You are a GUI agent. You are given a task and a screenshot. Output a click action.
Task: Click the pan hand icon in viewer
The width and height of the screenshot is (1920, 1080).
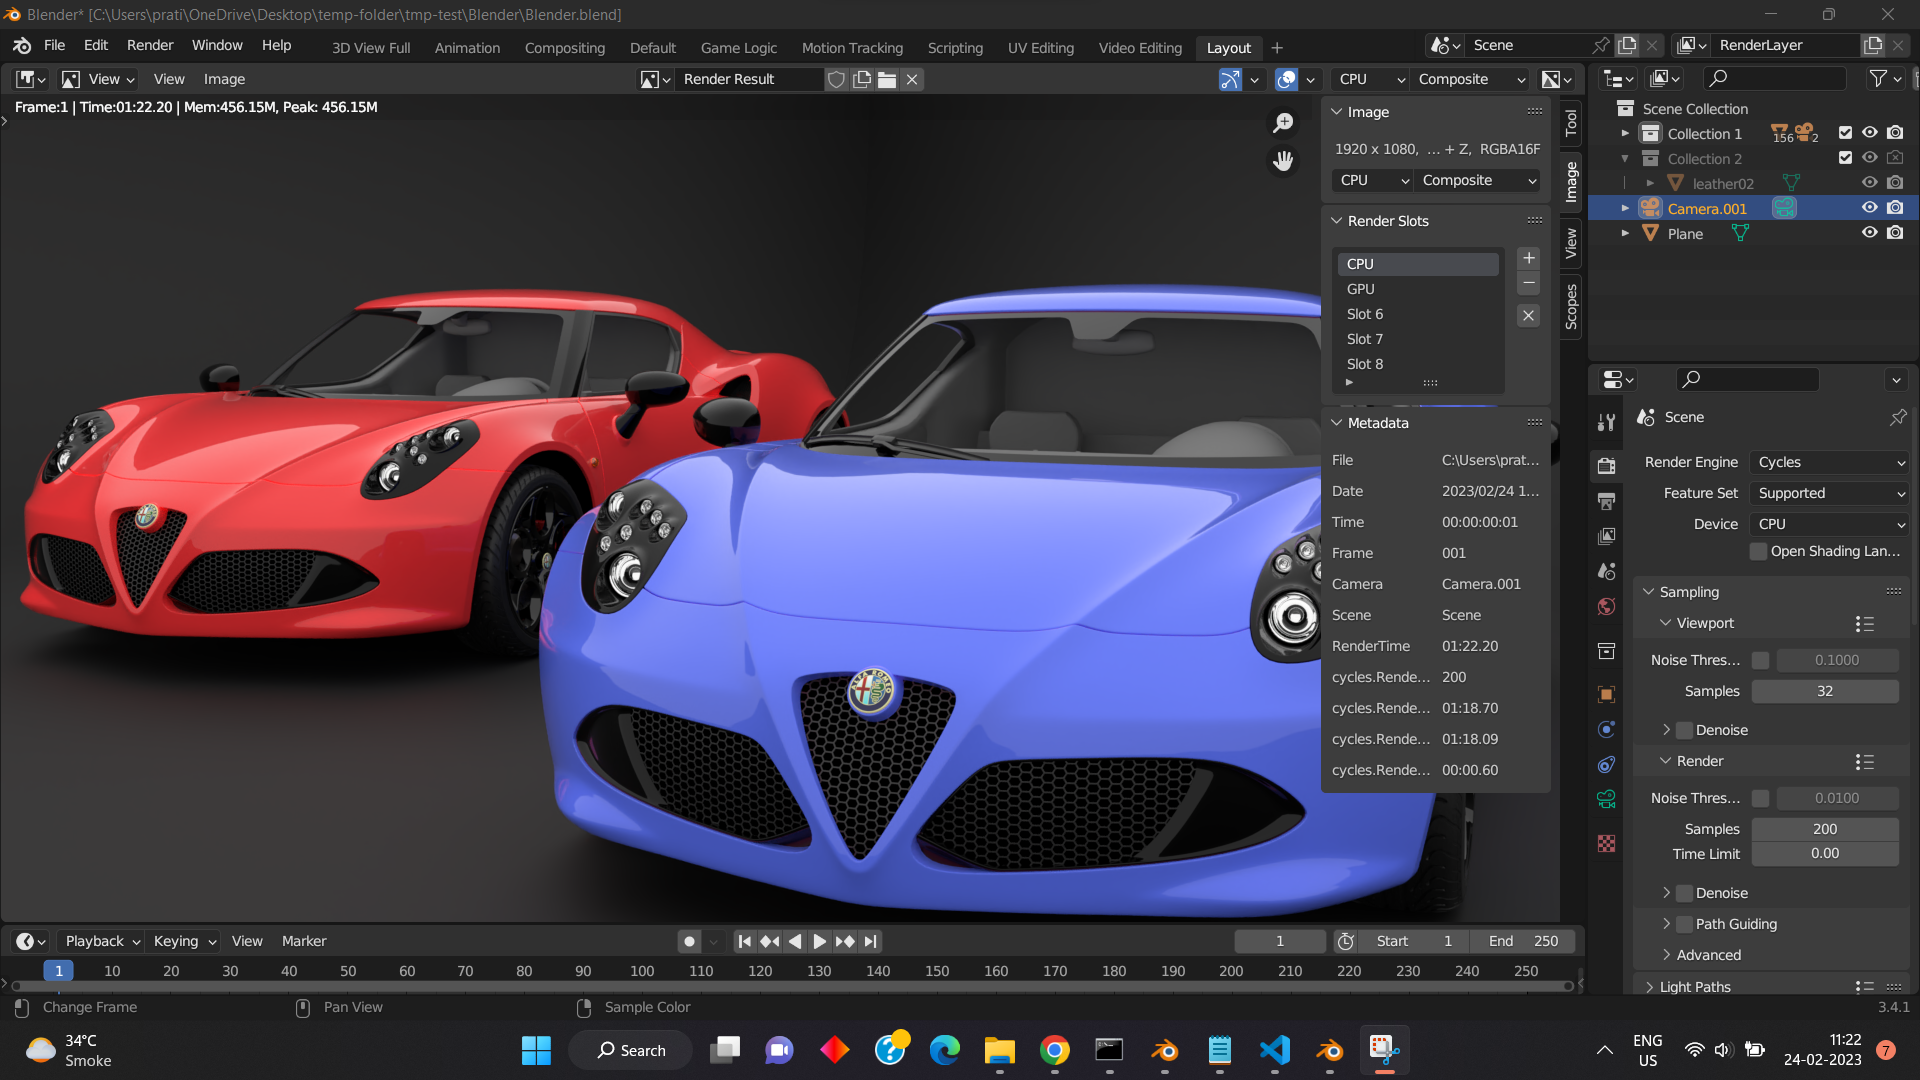1283,160
